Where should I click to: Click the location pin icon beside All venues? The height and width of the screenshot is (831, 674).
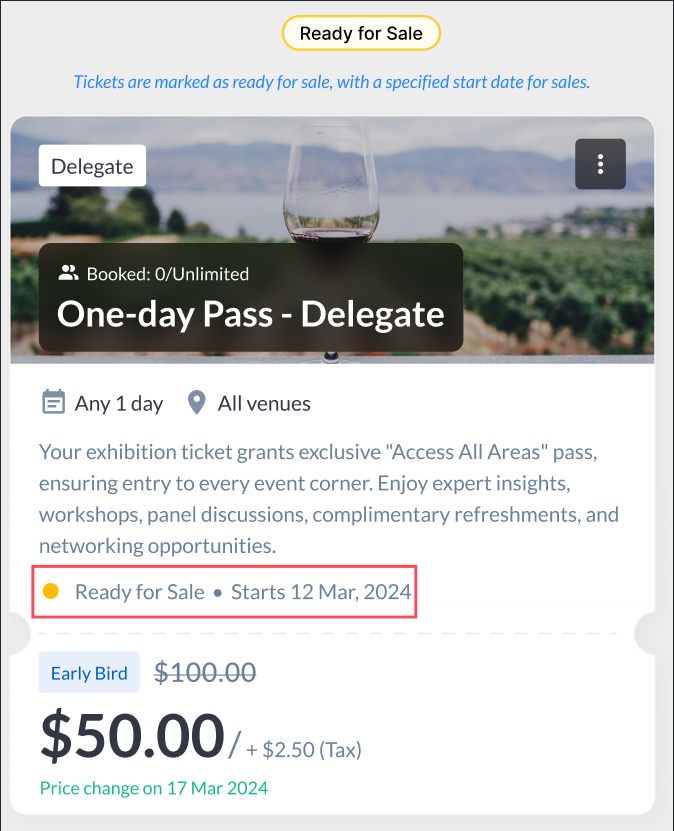tap(197, 403)
